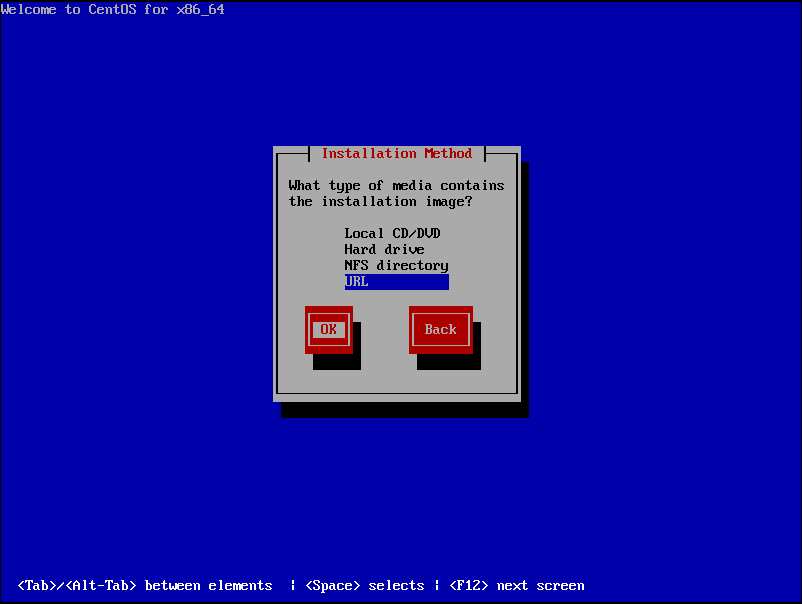Pick the NFS directory entry
Image resolution: width=802 pixels, height=604 pixels.
(x=396, y=265)
